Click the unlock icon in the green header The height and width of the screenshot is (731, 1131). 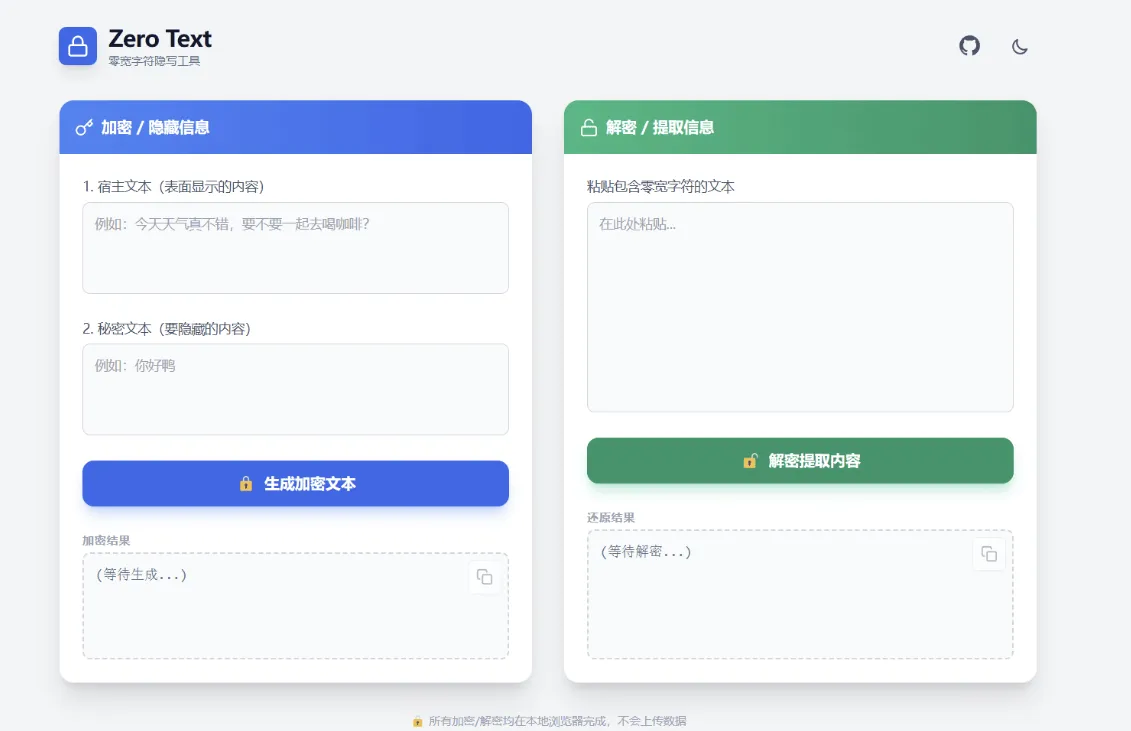[x=587, y=126]
